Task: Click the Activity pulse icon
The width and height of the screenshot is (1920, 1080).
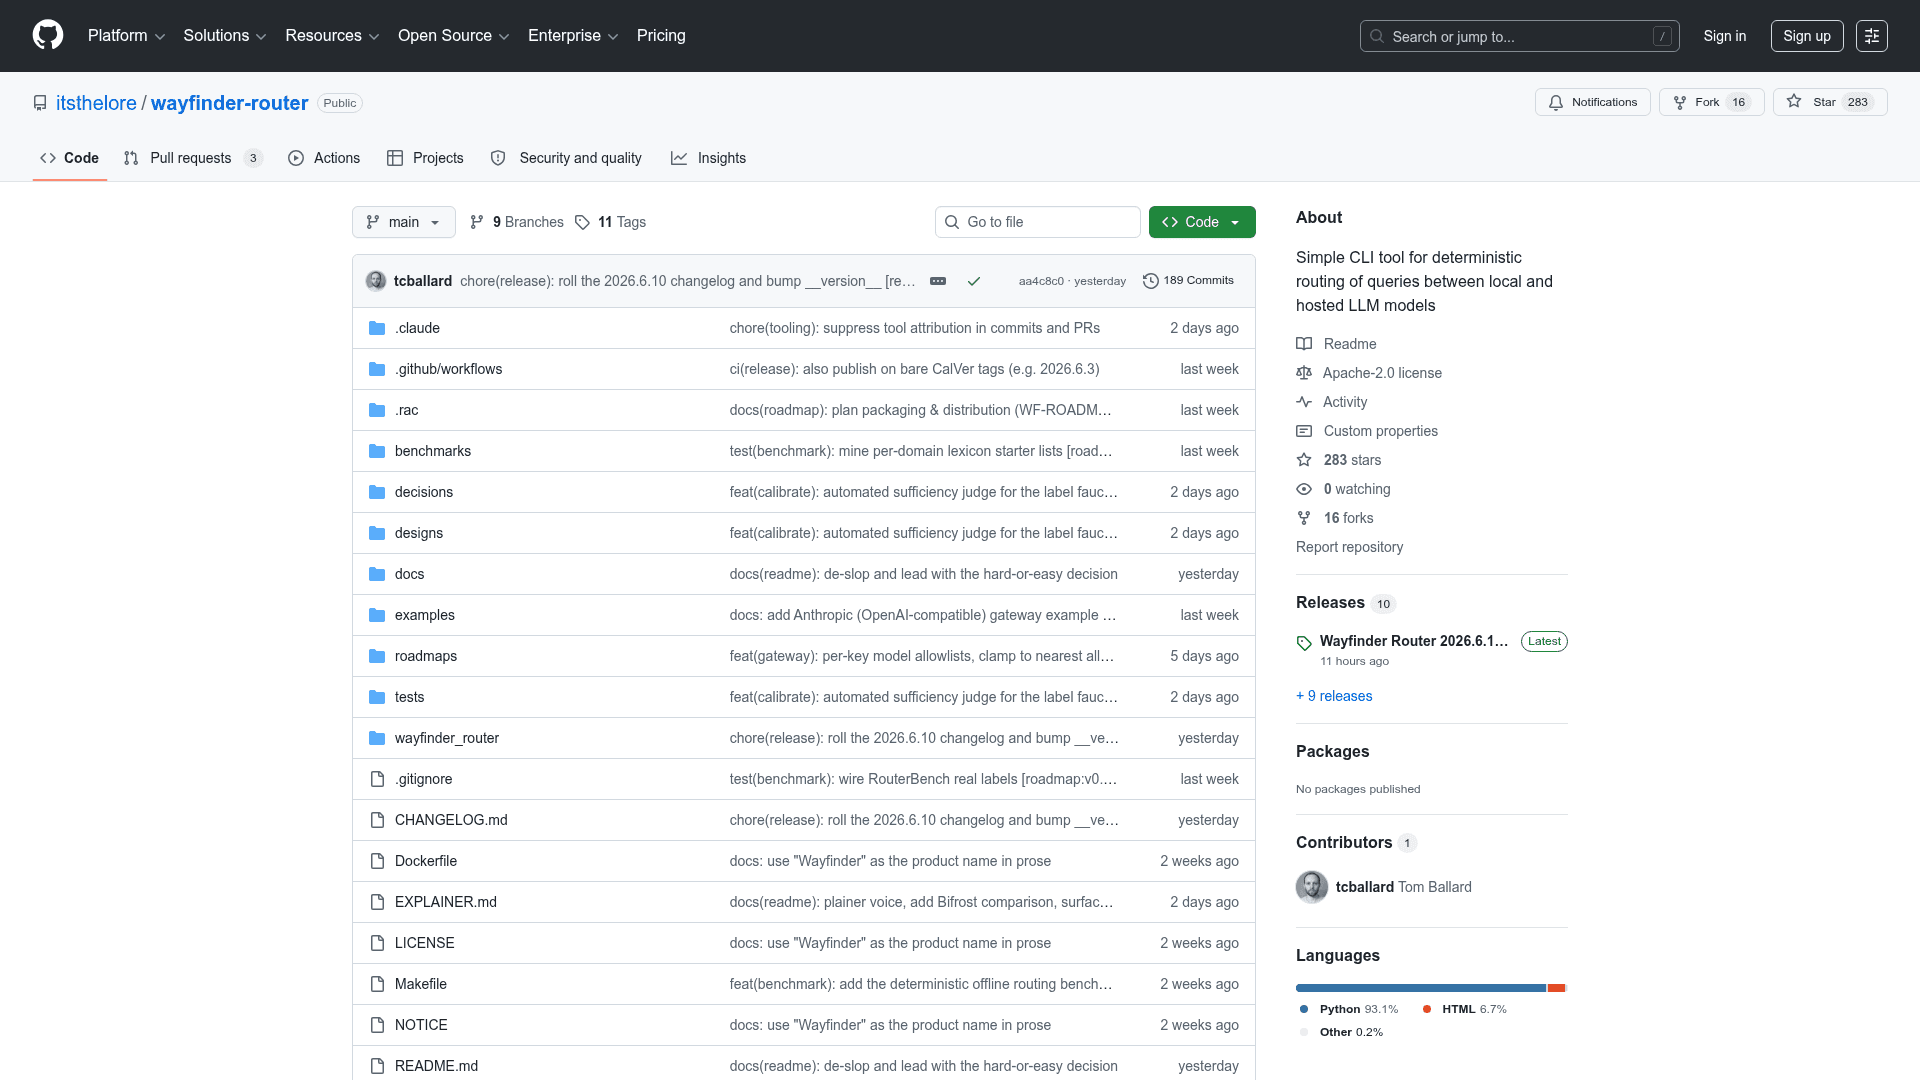Action: pyautogui.click(x=1304, y=402)
